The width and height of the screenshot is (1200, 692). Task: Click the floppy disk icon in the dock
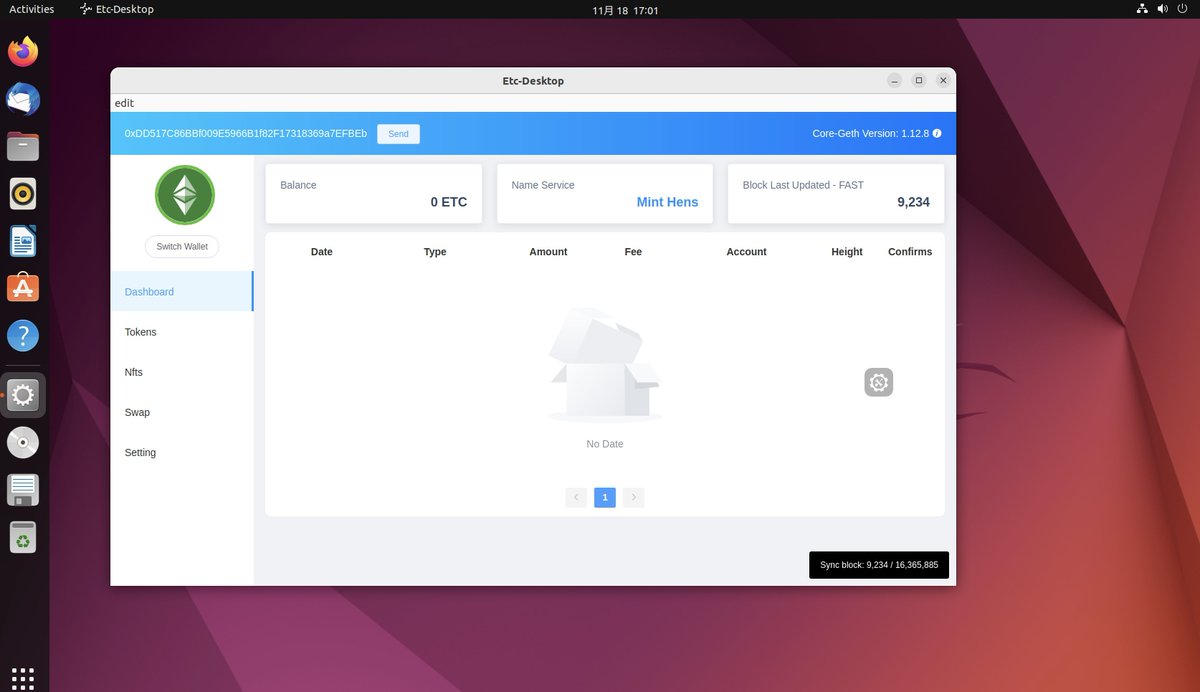tap(23, 490)
